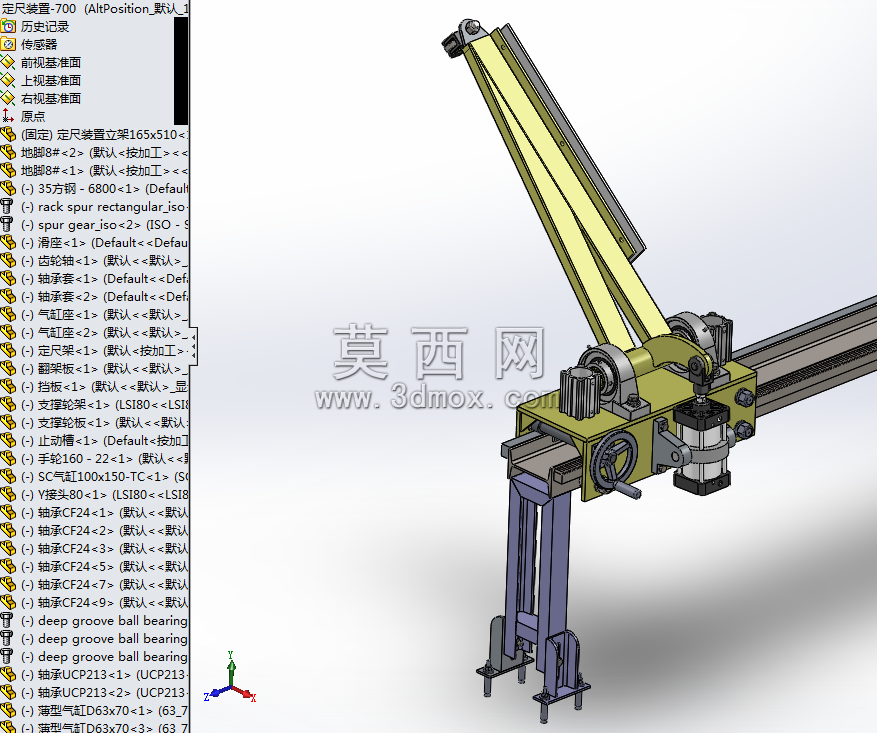Click the part icon beside 轴承UCP213<1>

[8, 674]
